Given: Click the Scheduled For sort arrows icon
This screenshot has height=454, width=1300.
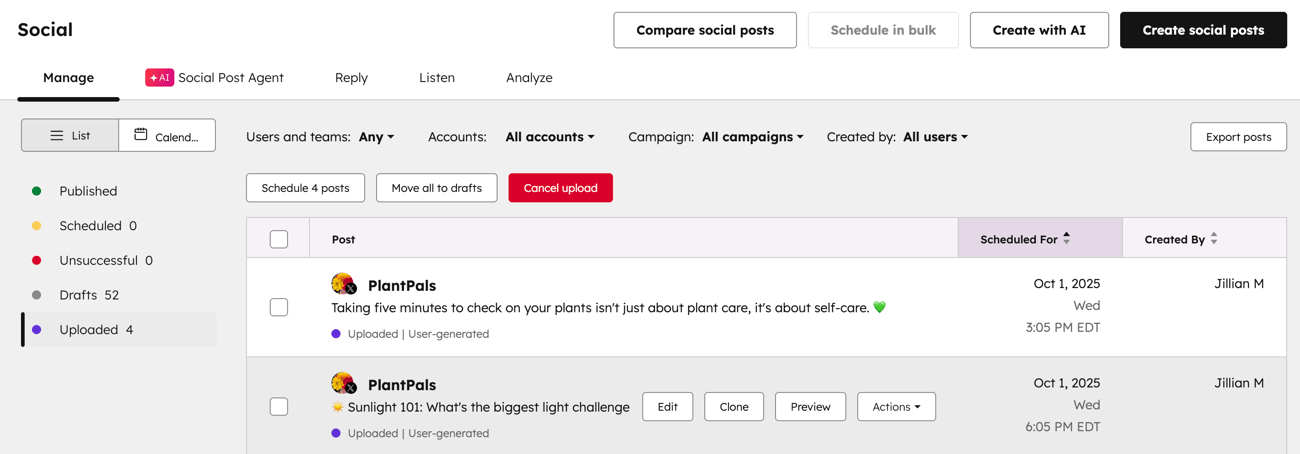Looking at the screenshot, I should [x=1067, y=238].
